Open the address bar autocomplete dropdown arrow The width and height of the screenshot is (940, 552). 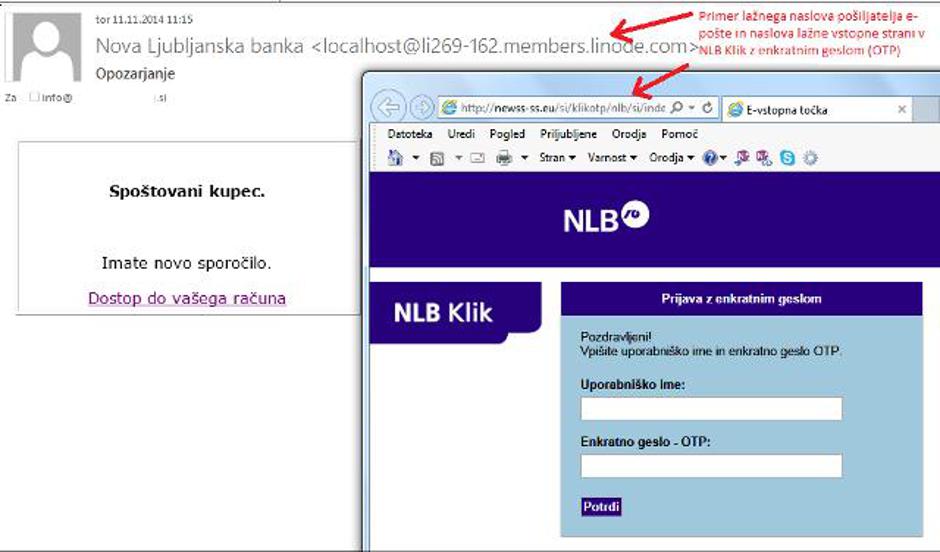point(692,108)
